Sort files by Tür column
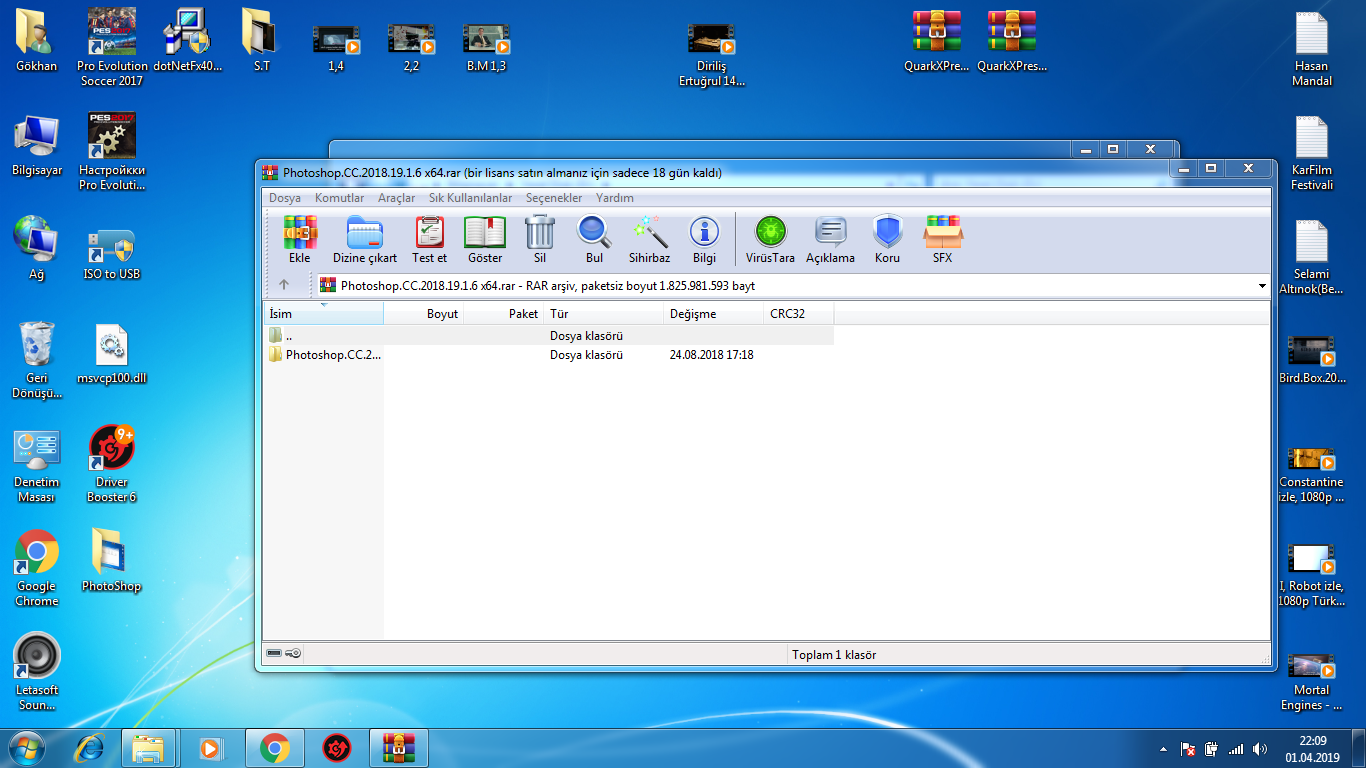The width and height of the screenshot is (1366, 768). point(604,314)
